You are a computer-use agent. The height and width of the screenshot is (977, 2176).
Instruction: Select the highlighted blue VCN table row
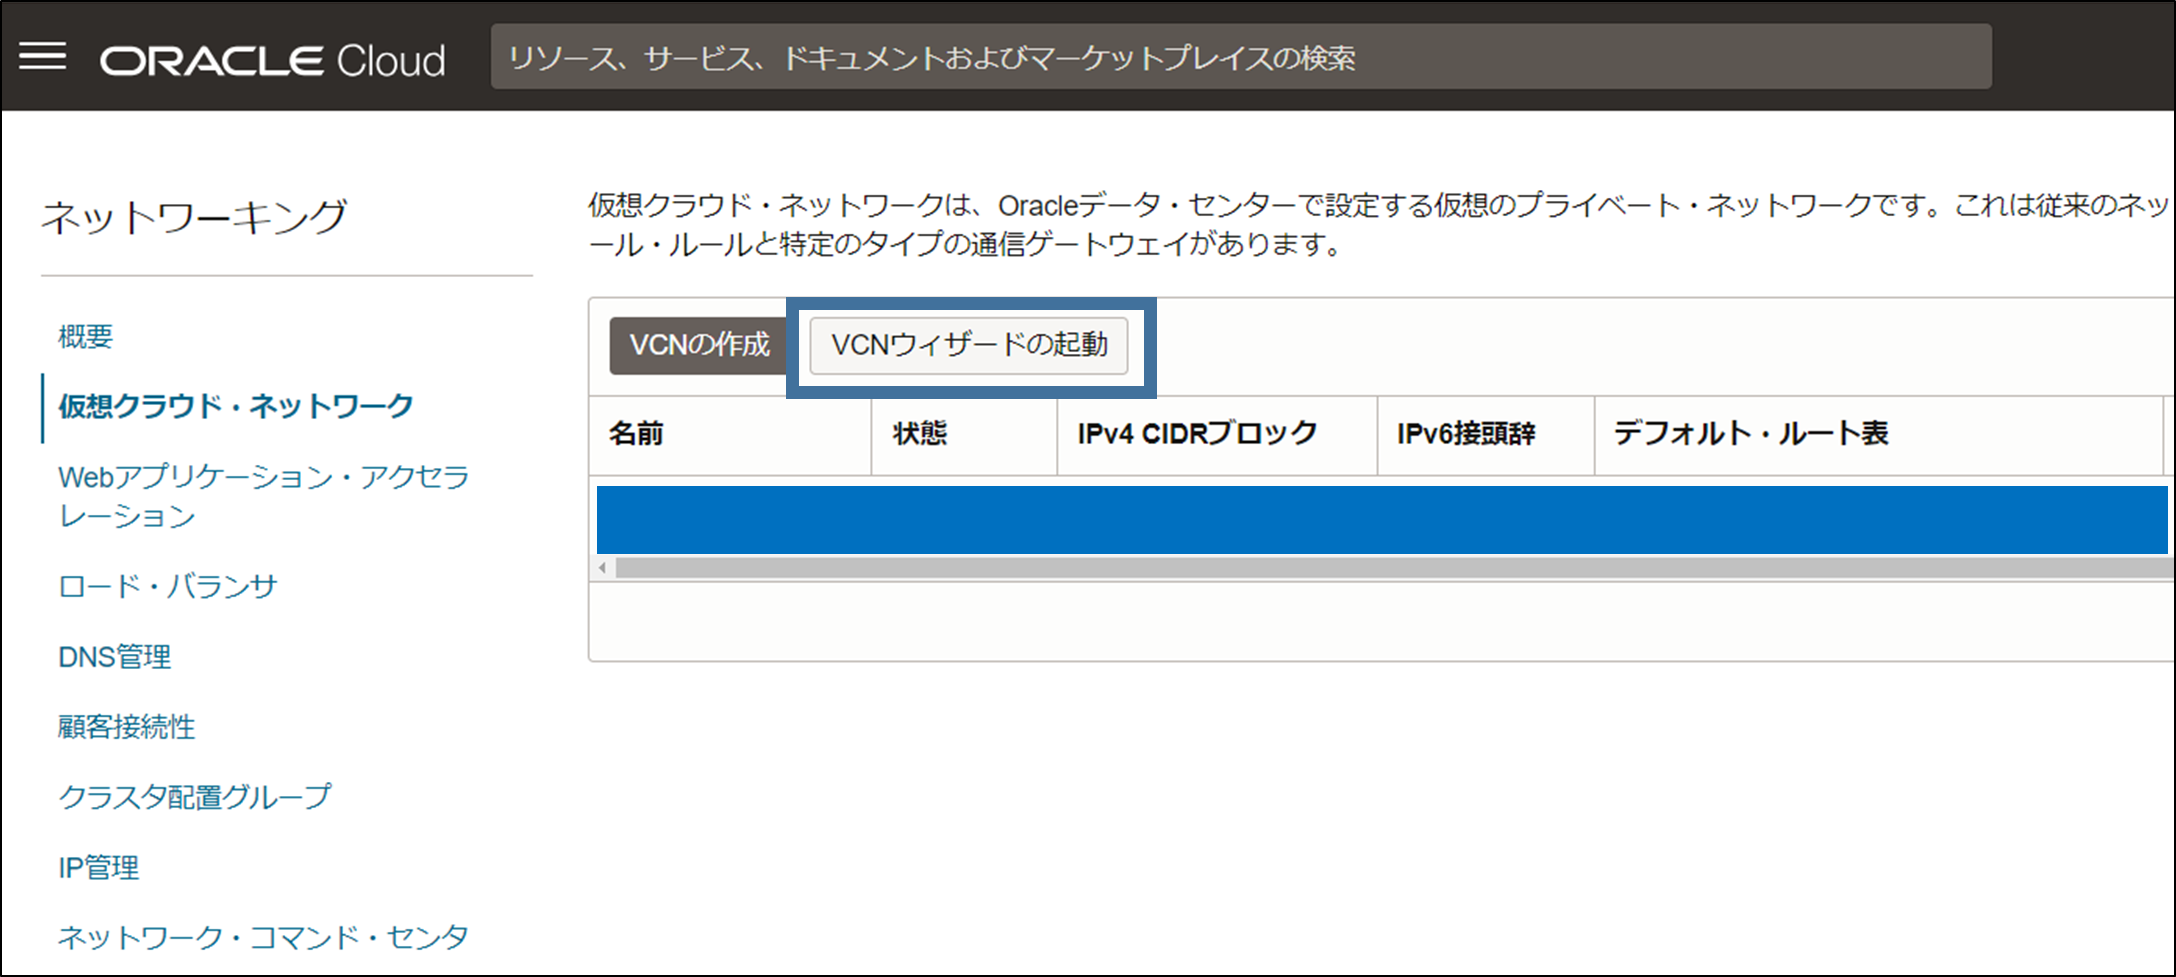1382,520
